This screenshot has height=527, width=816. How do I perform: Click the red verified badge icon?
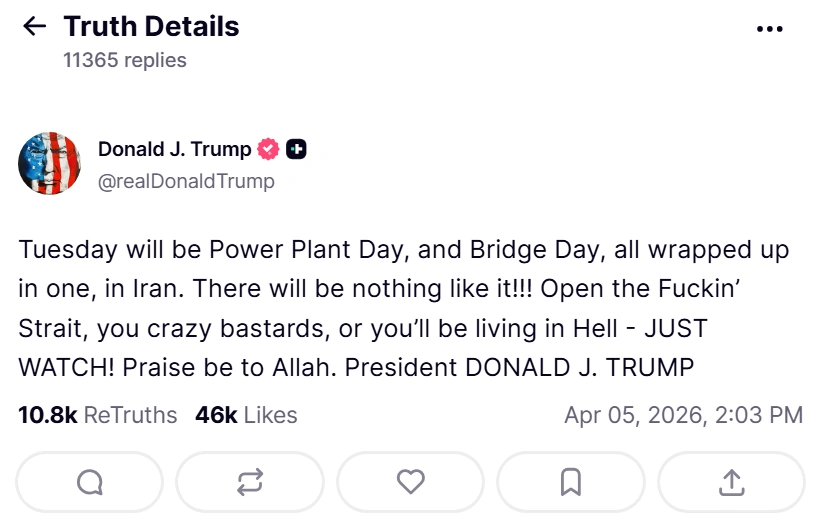click(268, 150)
